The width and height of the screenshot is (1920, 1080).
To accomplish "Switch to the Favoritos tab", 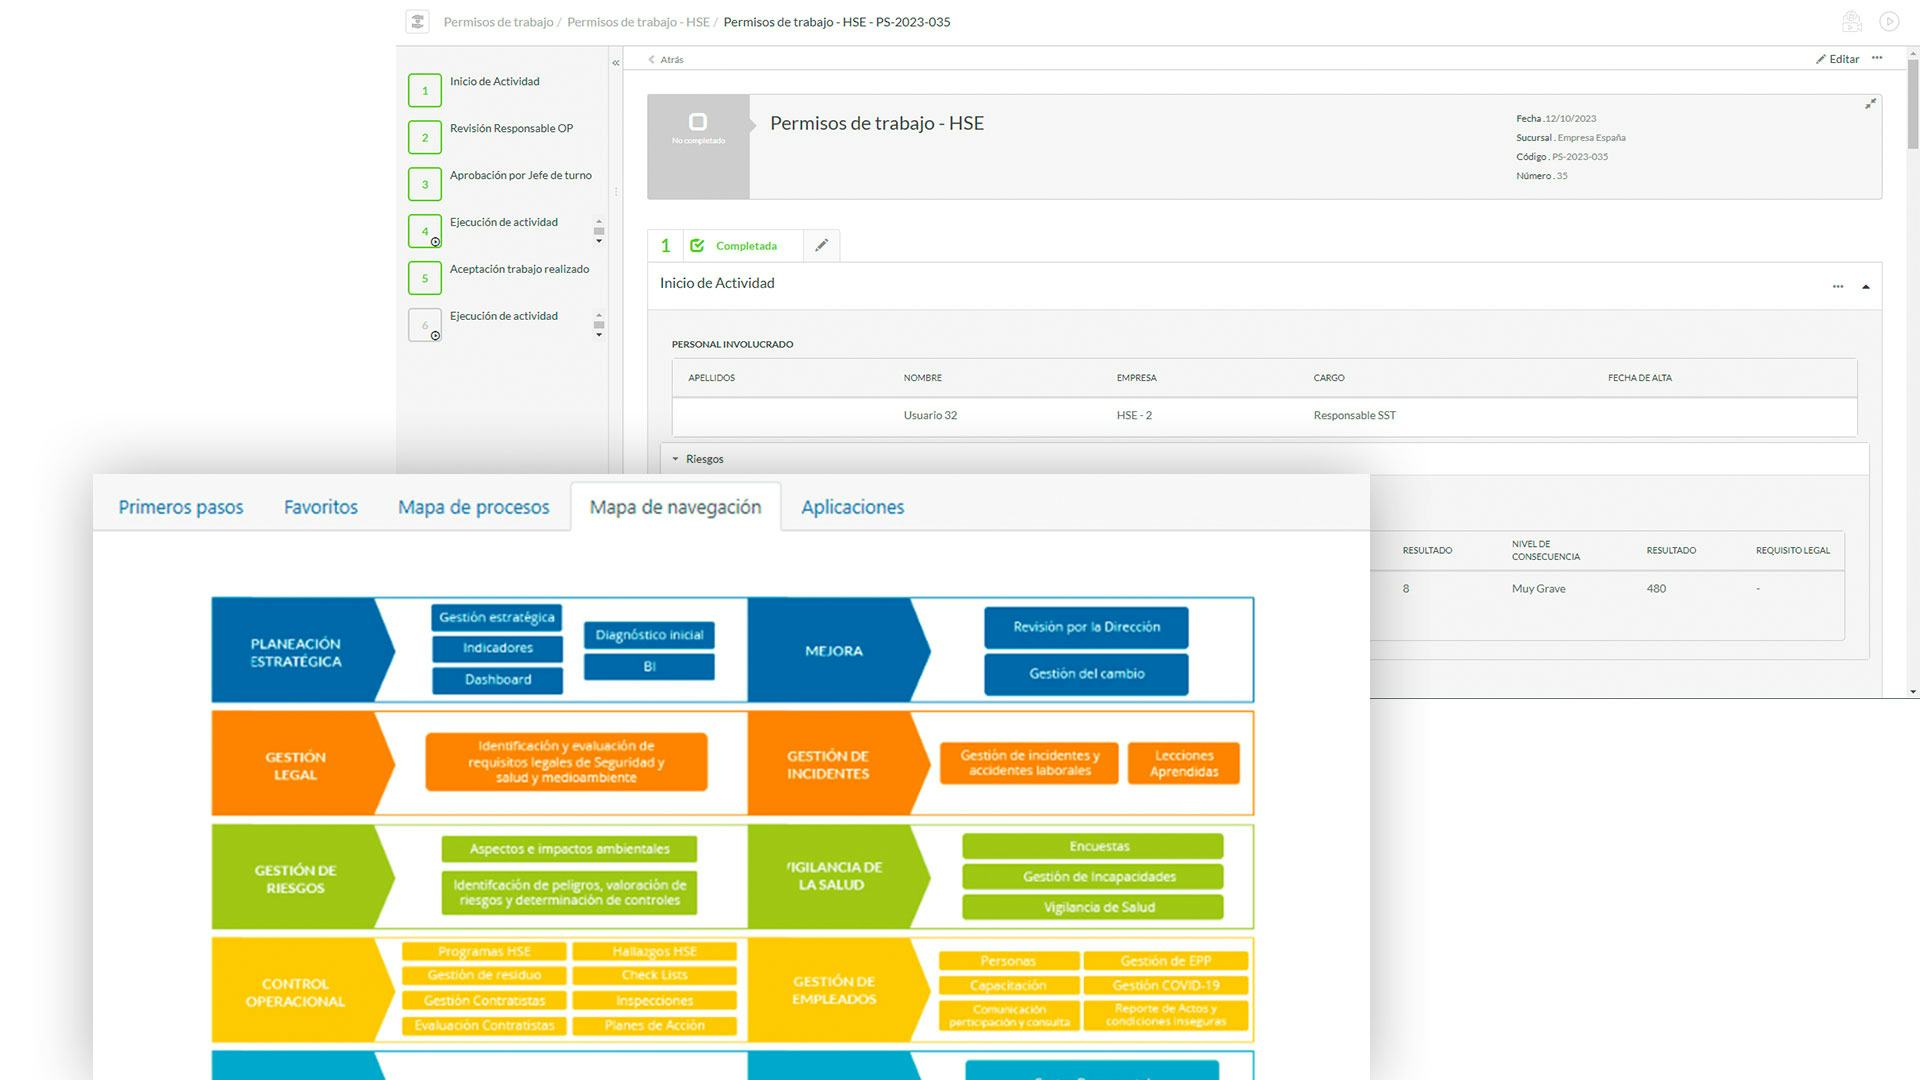I will tap(320, 507).
